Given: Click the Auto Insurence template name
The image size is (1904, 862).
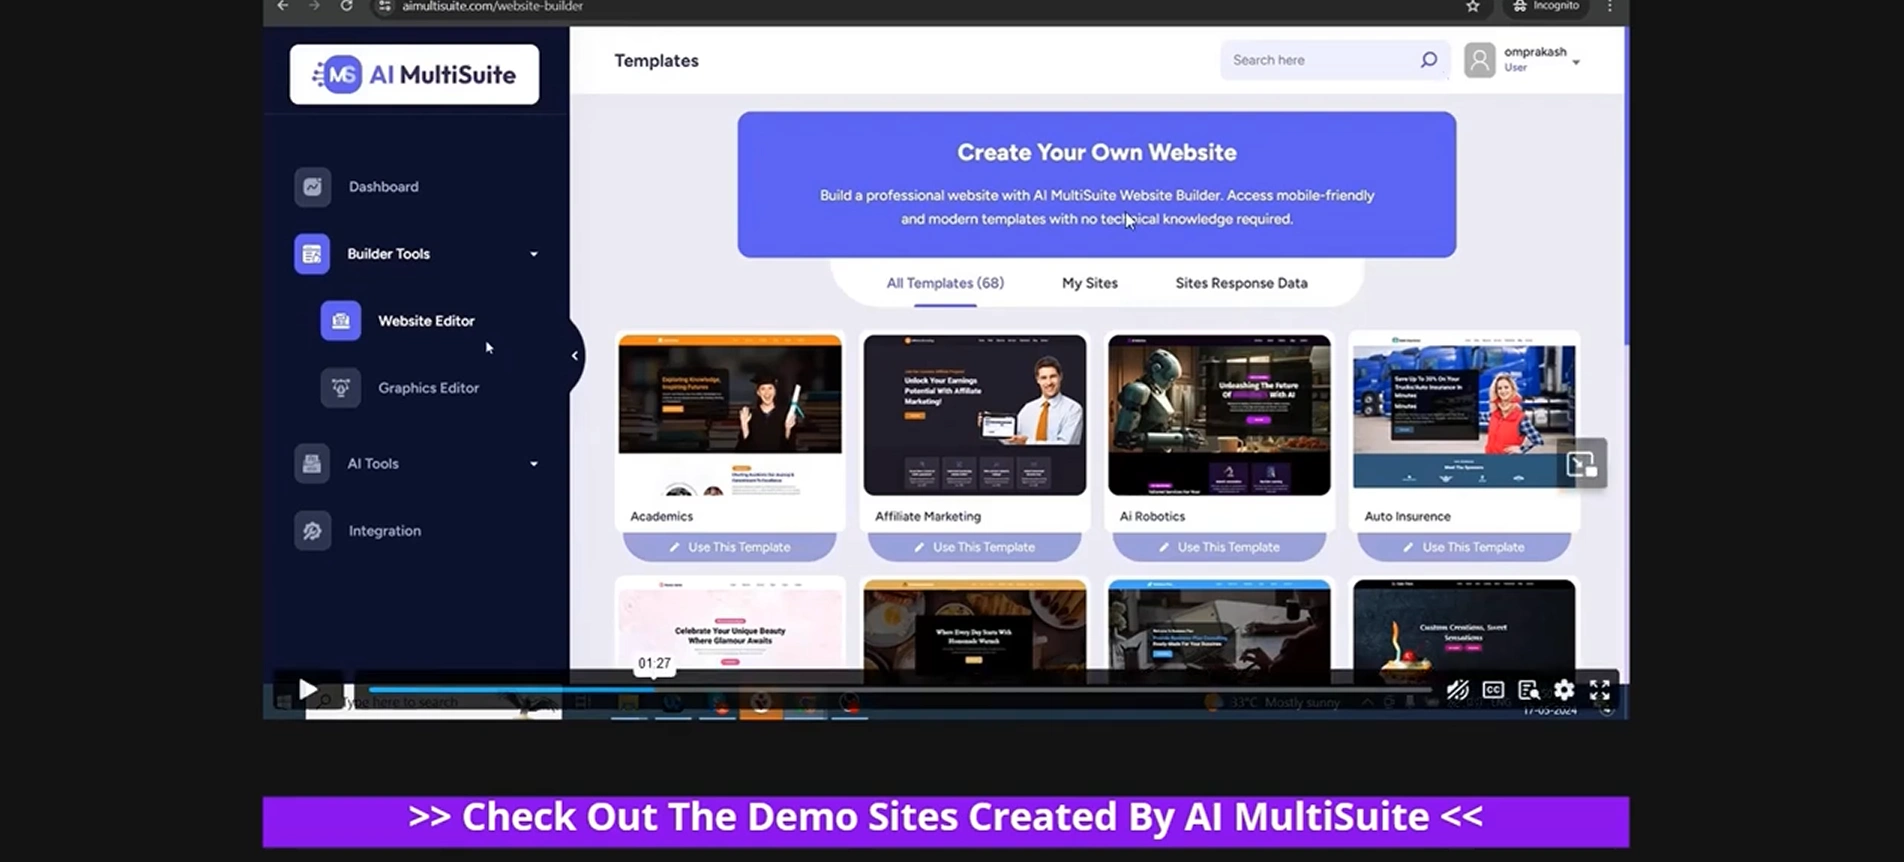Looking at the screenshot, I should tap(1407, 517).
